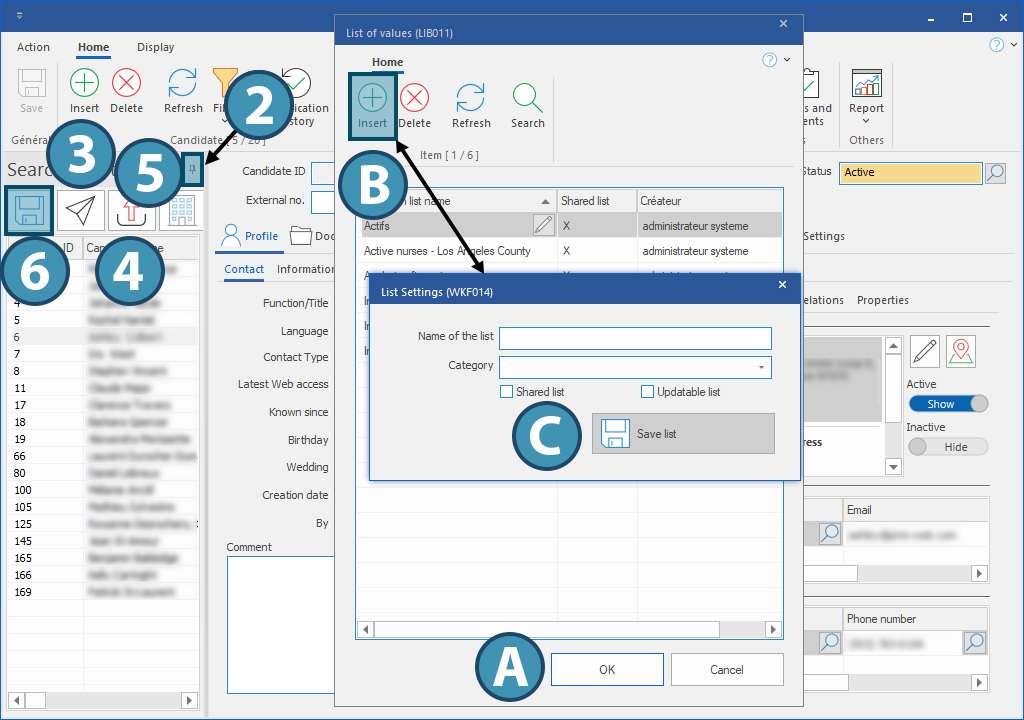Toggle the Active Show switch

pyautogui.click(x=947, y=404)
